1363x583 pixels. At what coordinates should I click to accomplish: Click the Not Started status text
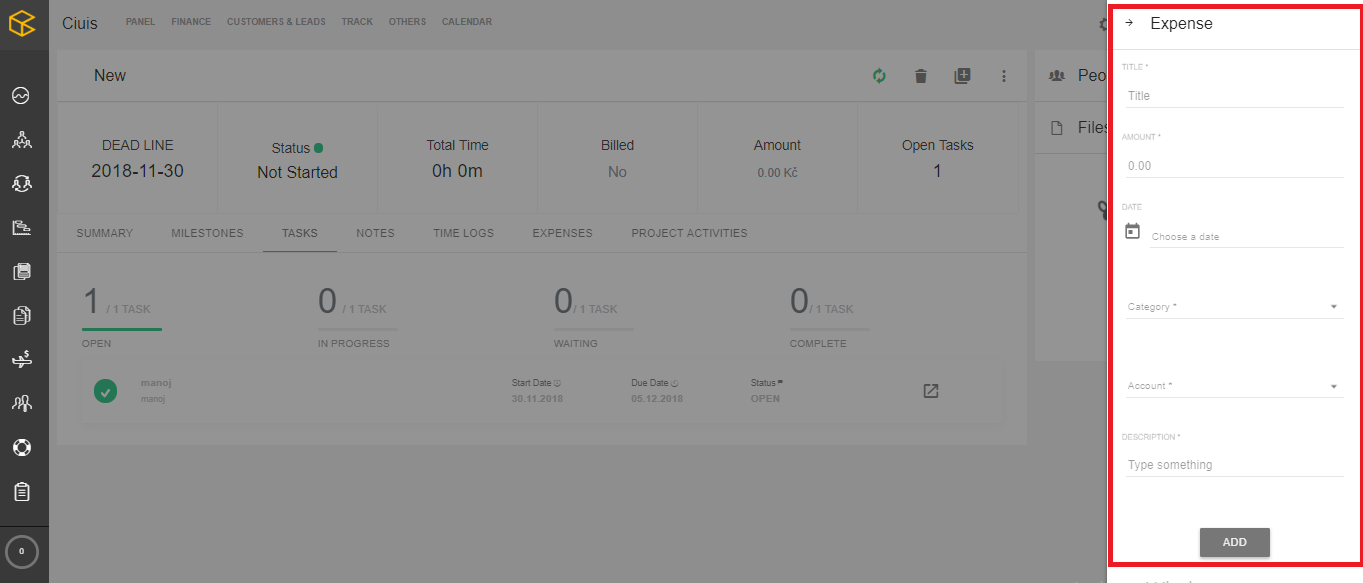coord(297,172)
